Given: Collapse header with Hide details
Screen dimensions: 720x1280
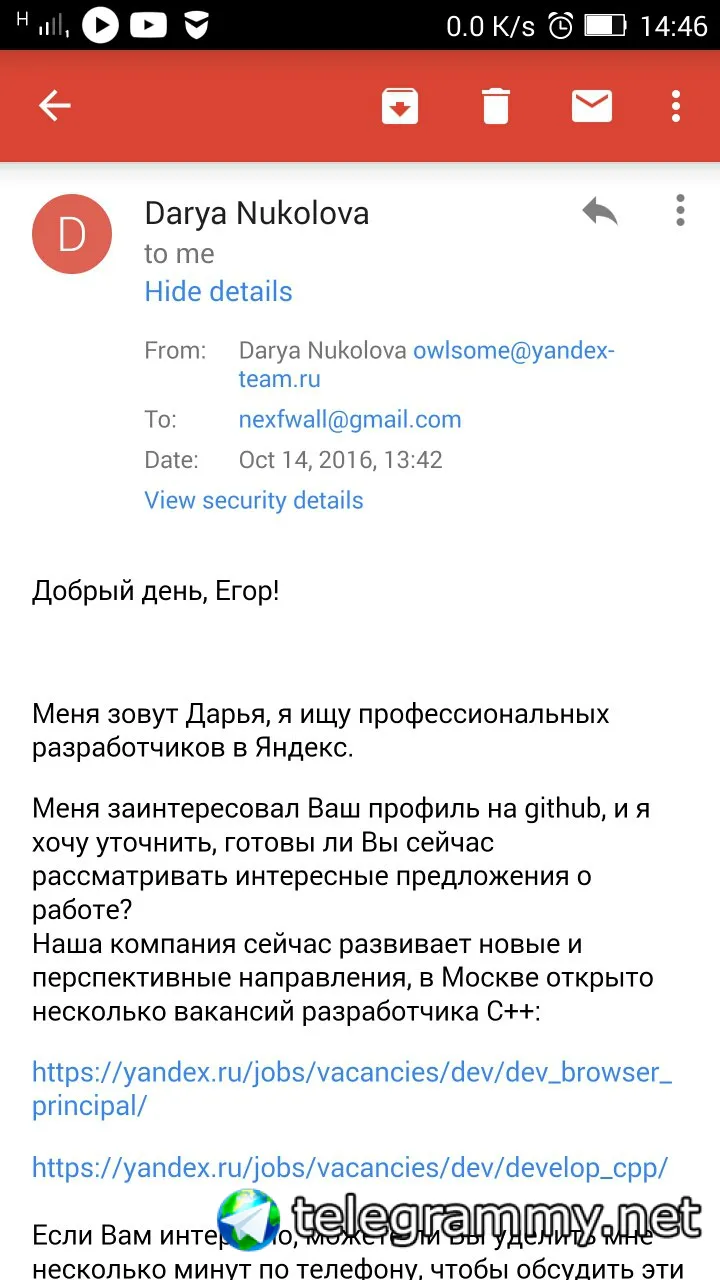Looking at the screenshot, I should pyautogui.click(x=218, y=292).
